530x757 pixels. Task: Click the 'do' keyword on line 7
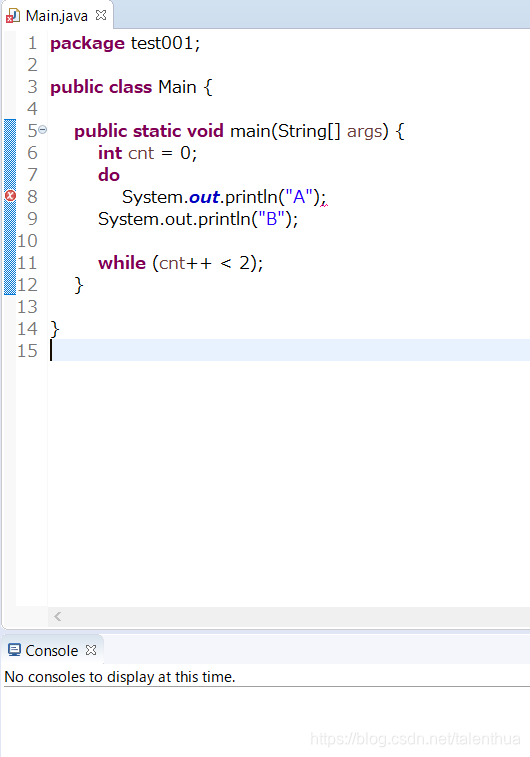pyautogui.click(x=109, y=175)
